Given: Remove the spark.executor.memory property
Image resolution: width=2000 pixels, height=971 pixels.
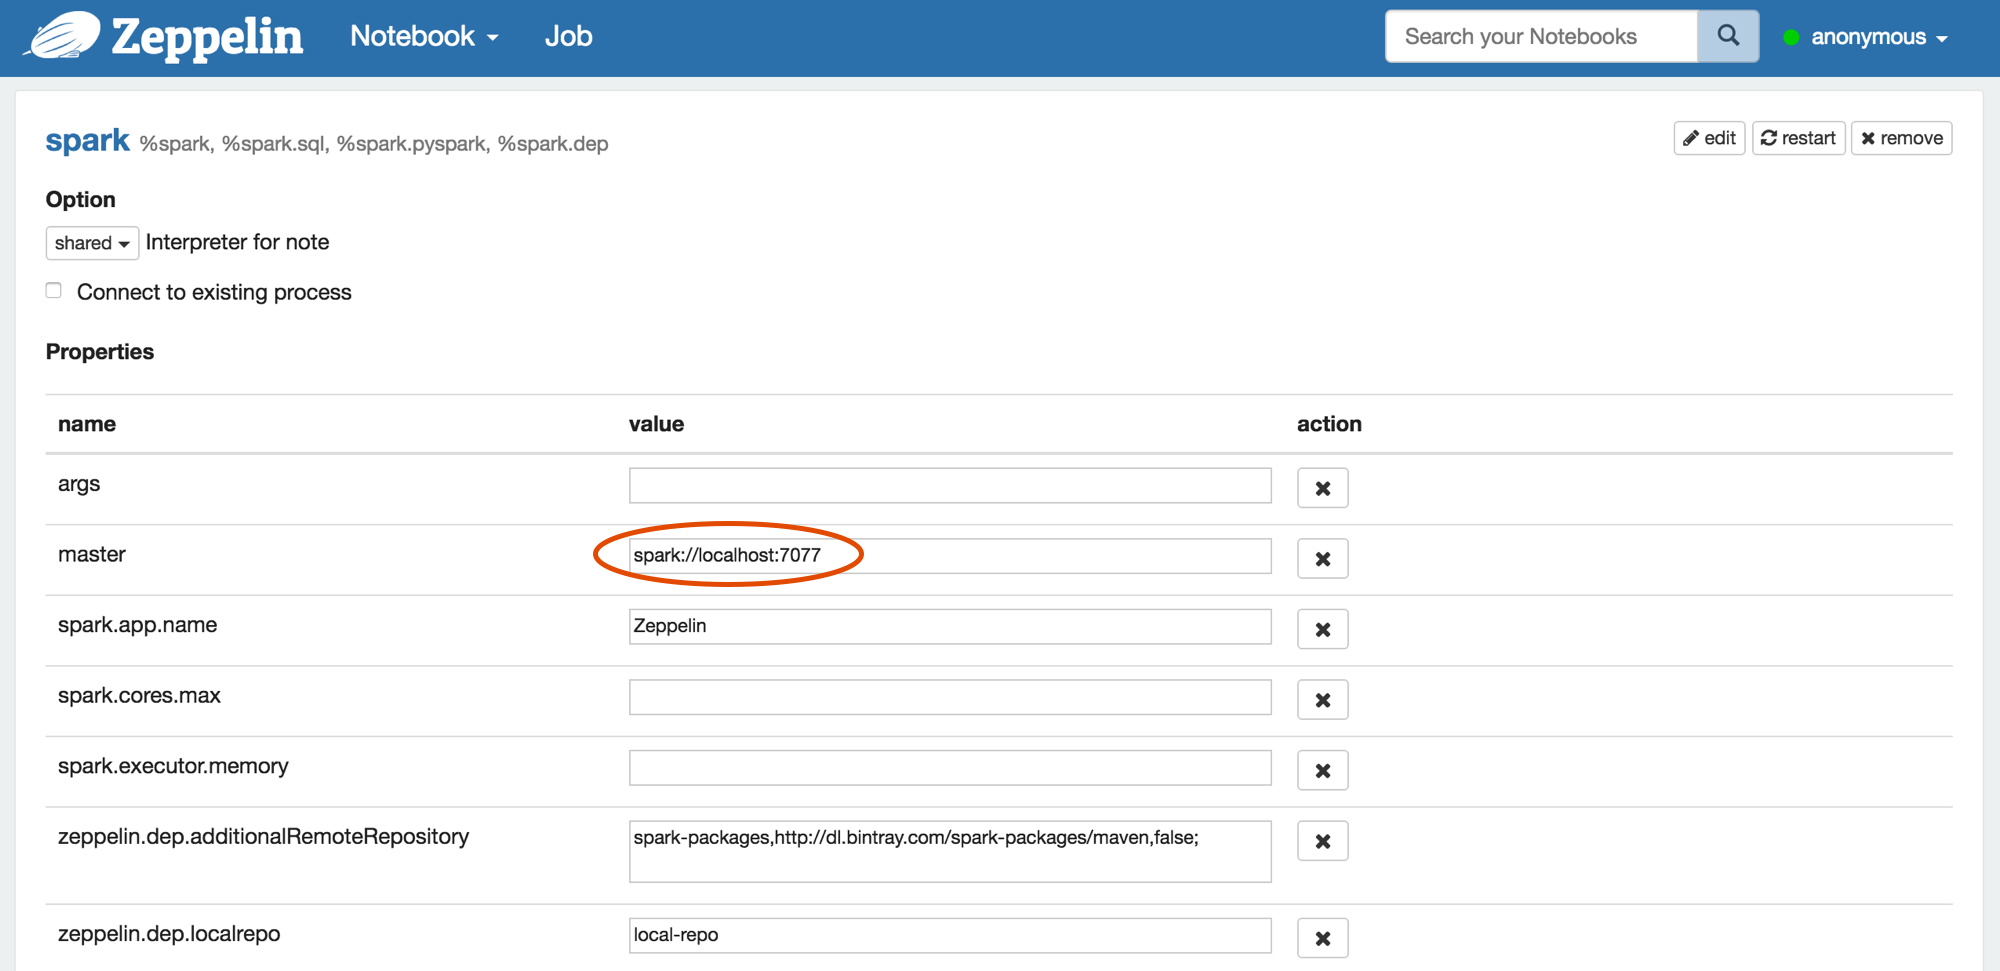Looking at the screenshot, I should click(1322, 770).
